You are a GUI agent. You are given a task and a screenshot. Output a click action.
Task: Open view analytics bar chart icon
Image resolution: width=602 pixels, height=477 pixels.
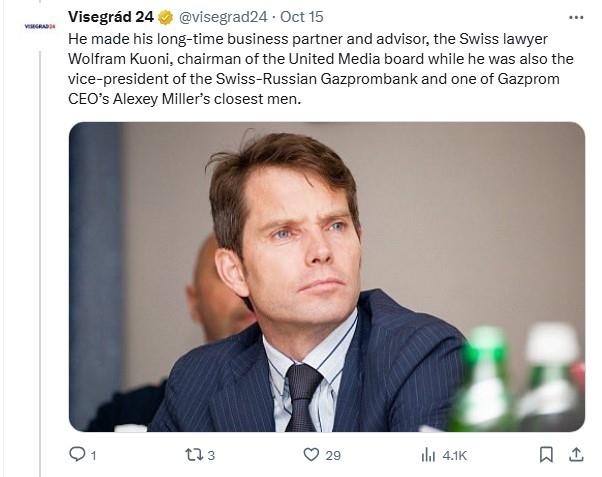(x=428, y=454)
